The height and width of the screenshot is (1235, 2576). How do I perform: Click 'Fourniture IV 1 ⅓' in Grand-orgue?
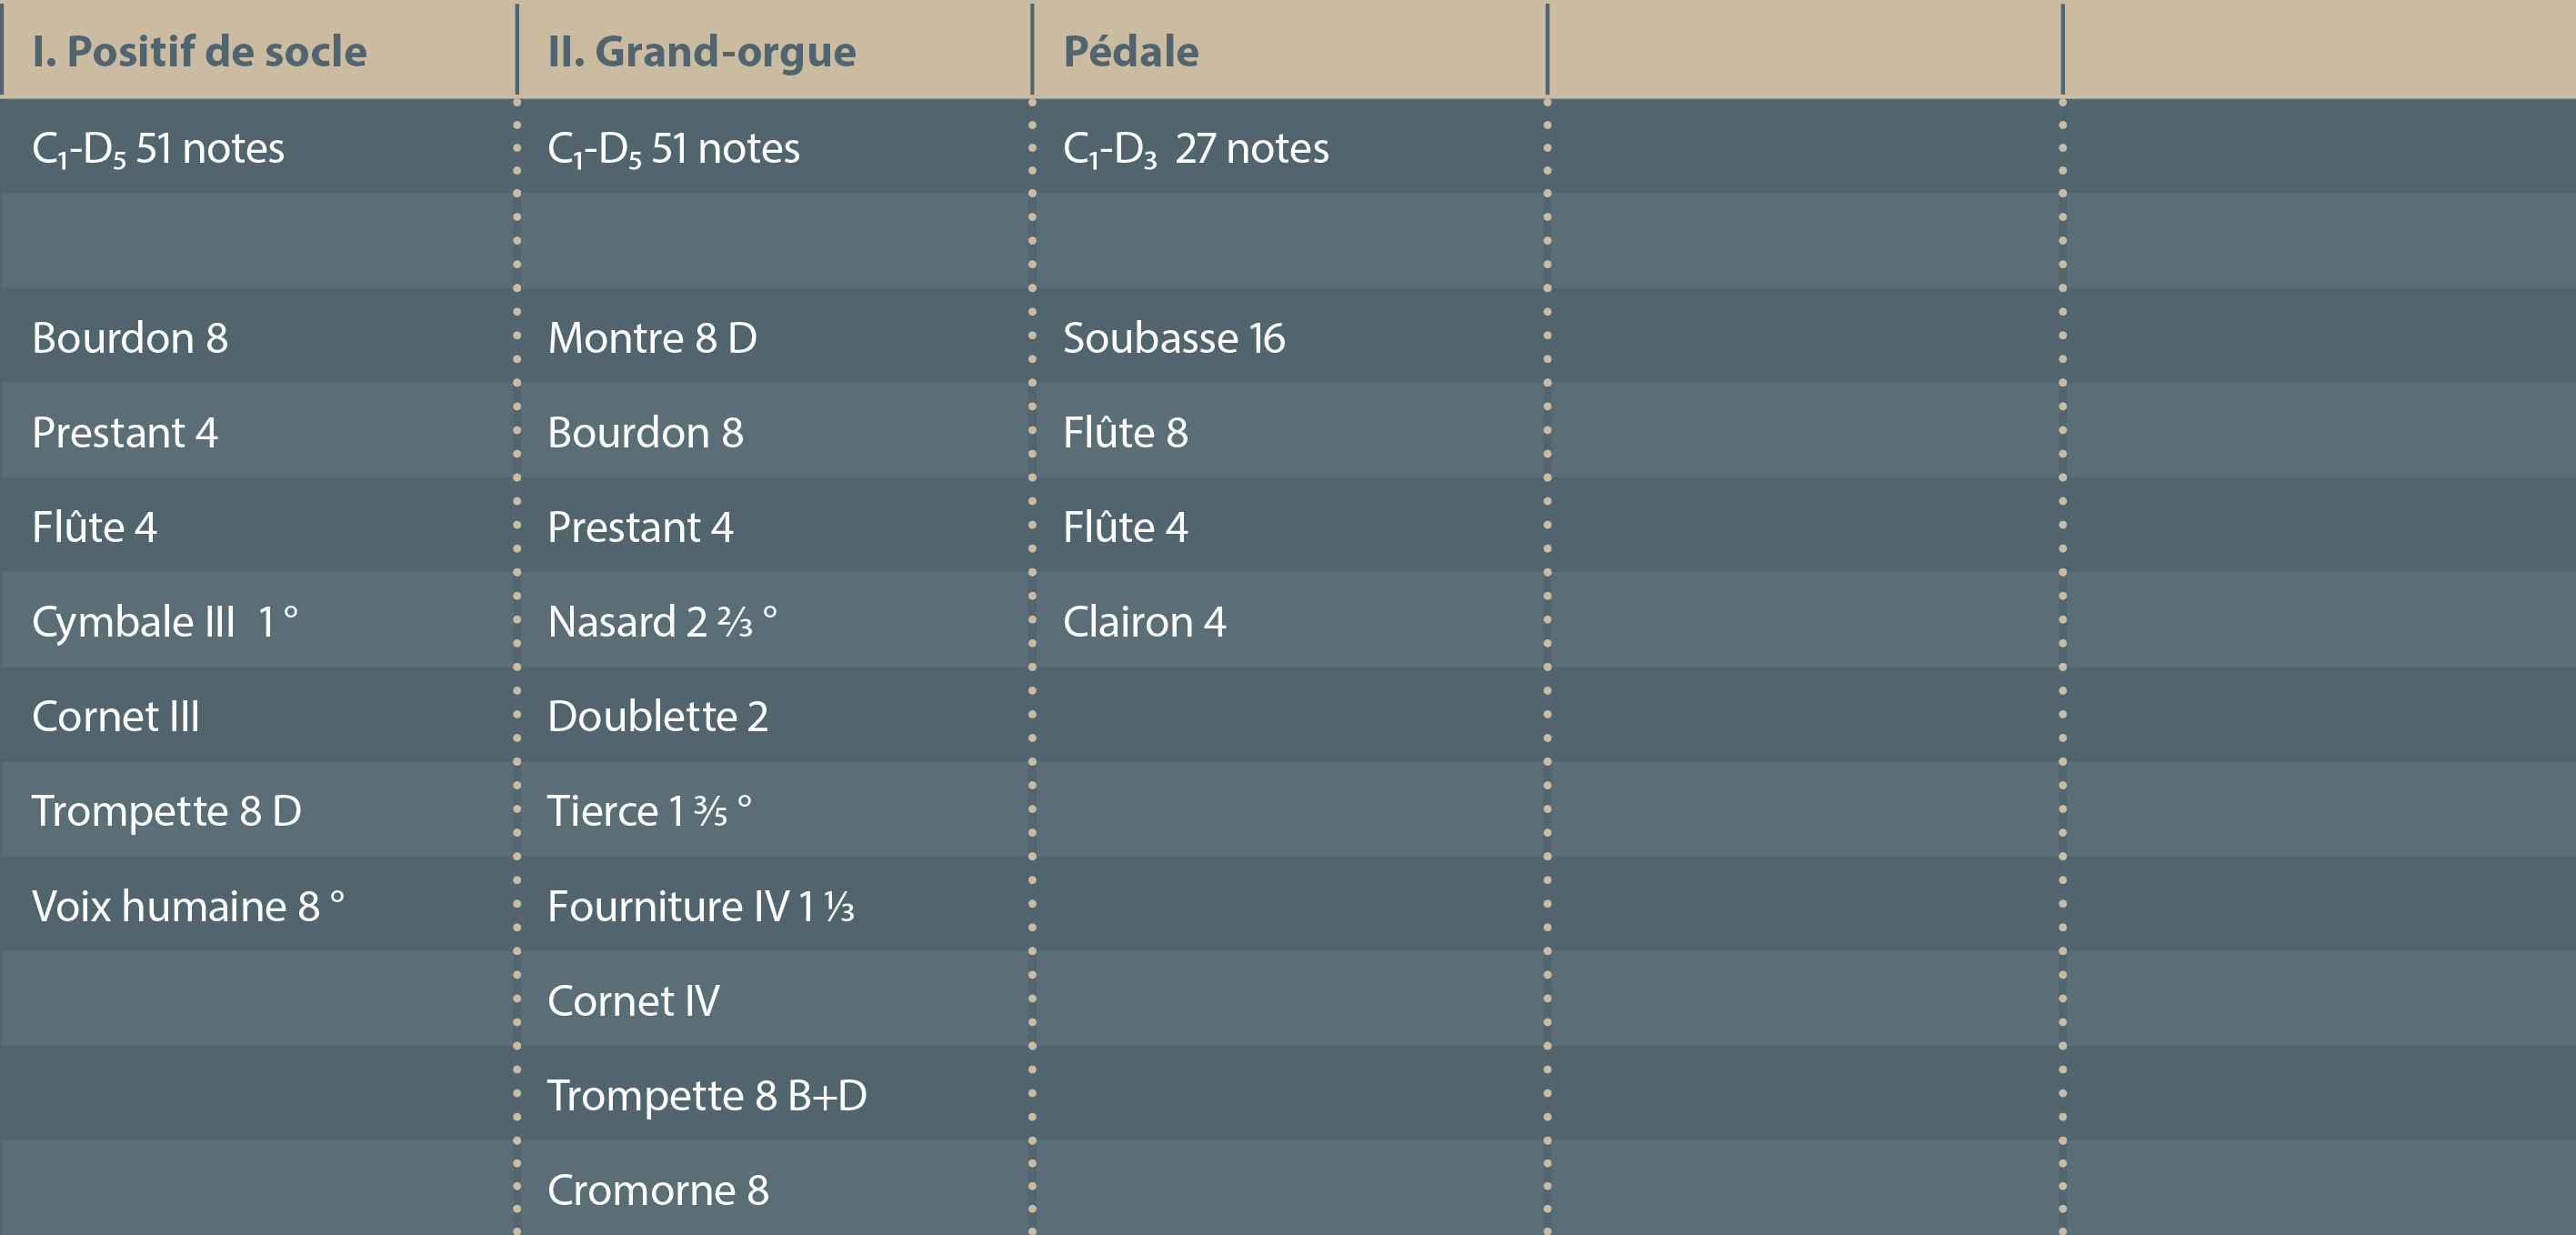coord(700,906)
